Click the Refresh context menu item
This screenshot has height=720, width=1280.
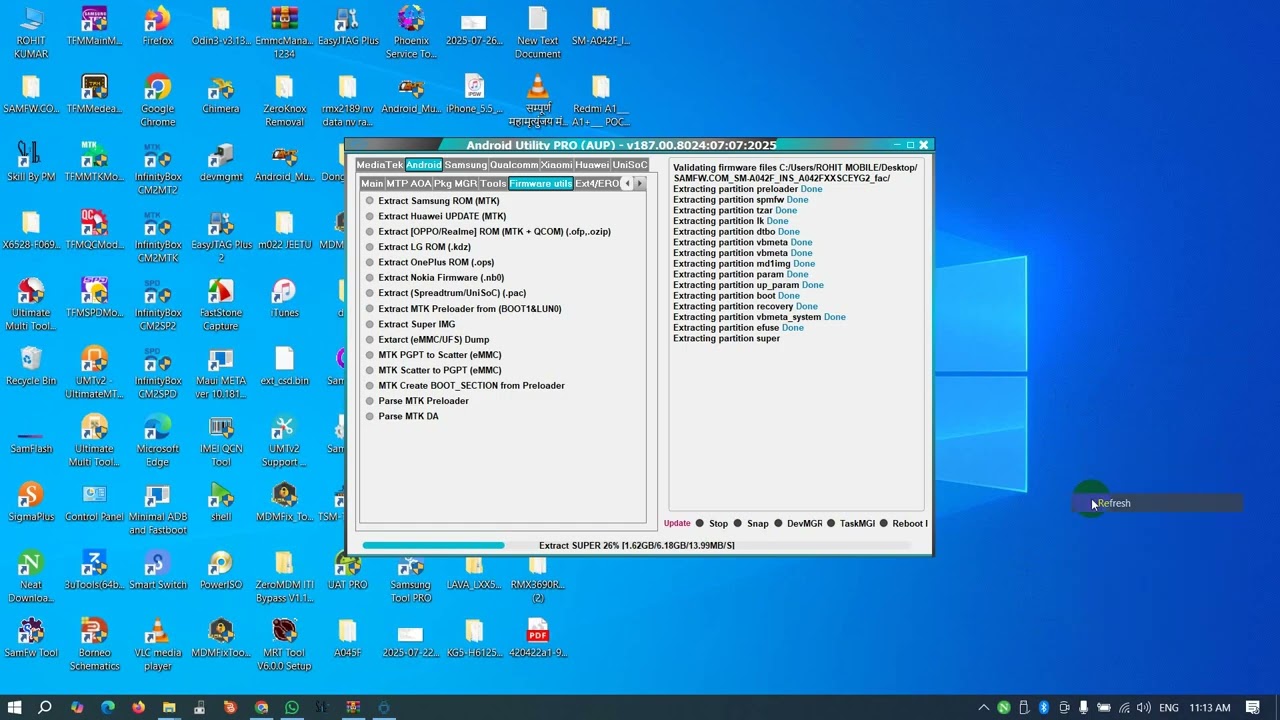(1157, 504)
